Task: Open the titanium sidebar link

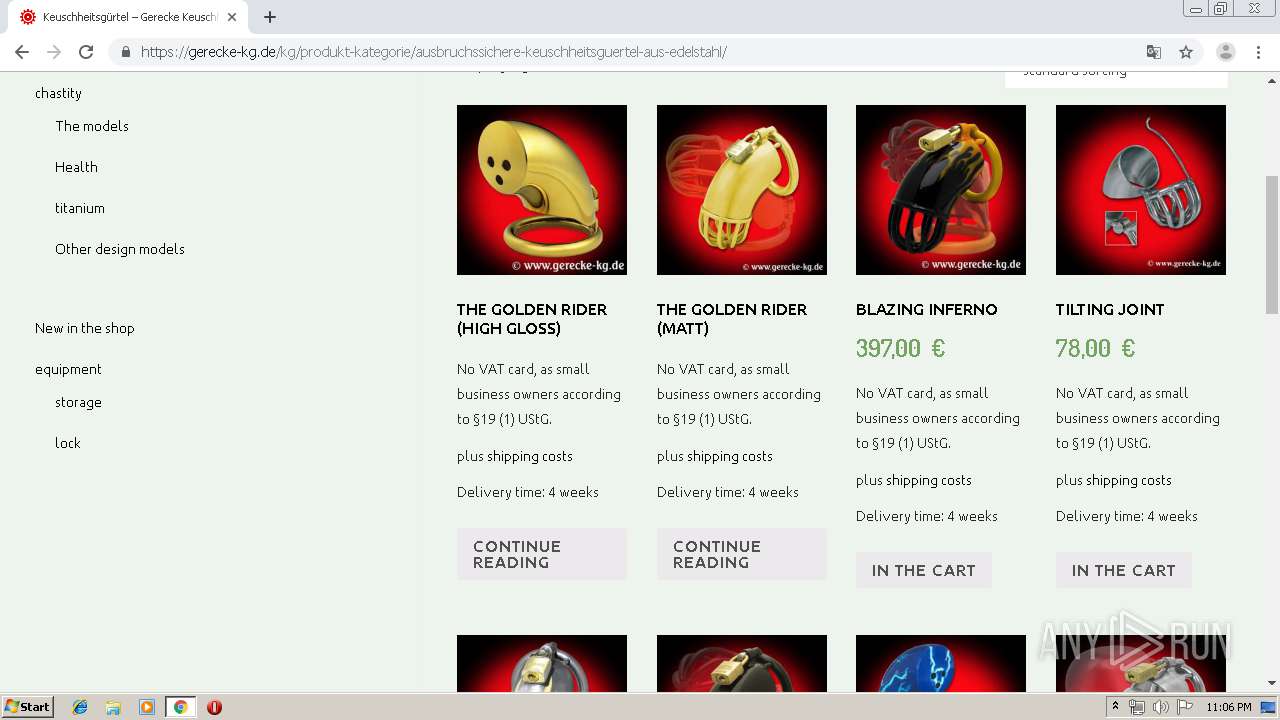Action: (x=80, y=208)
